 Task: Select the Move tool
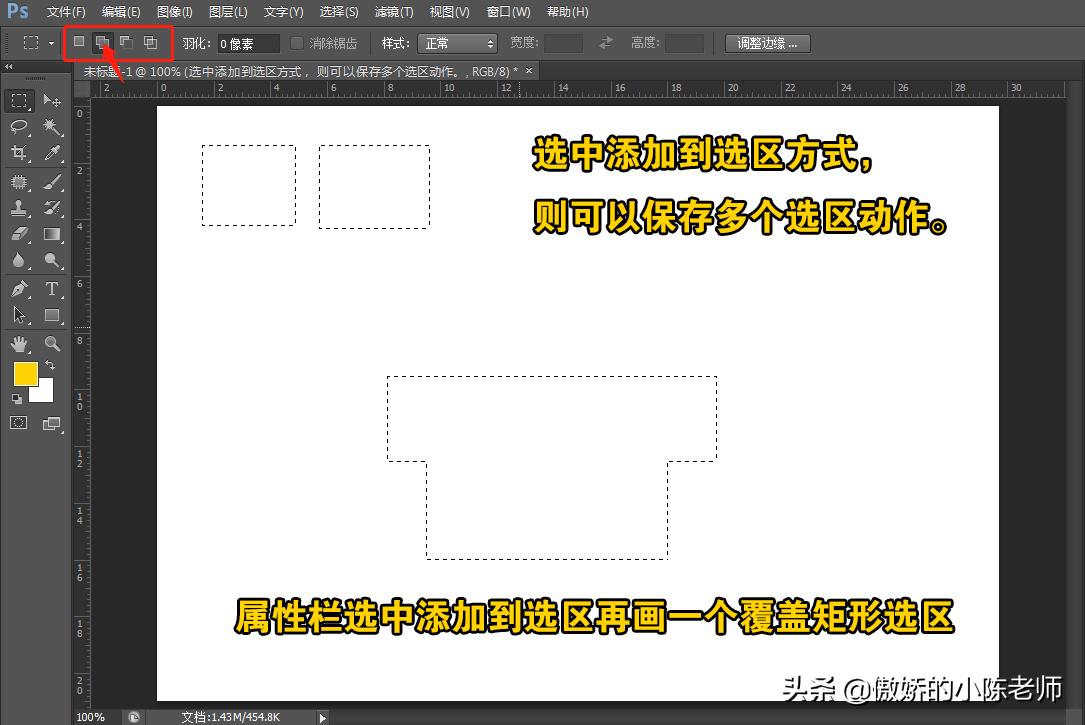click(52, 100)
